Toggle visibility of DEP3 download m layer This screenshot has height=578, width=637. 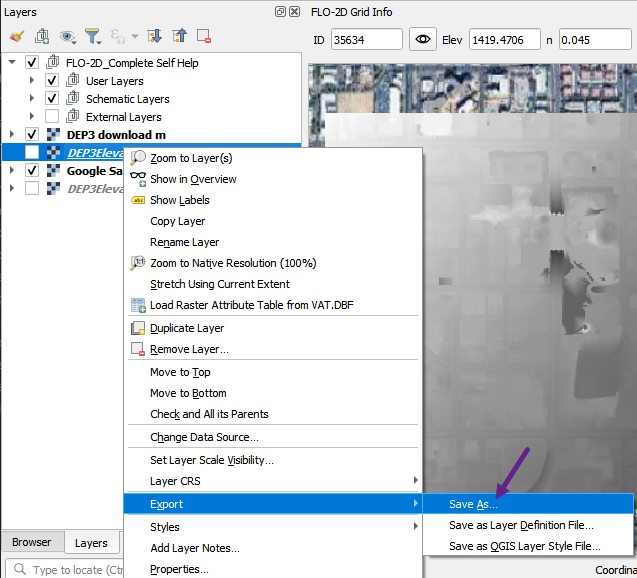[32, 135]
